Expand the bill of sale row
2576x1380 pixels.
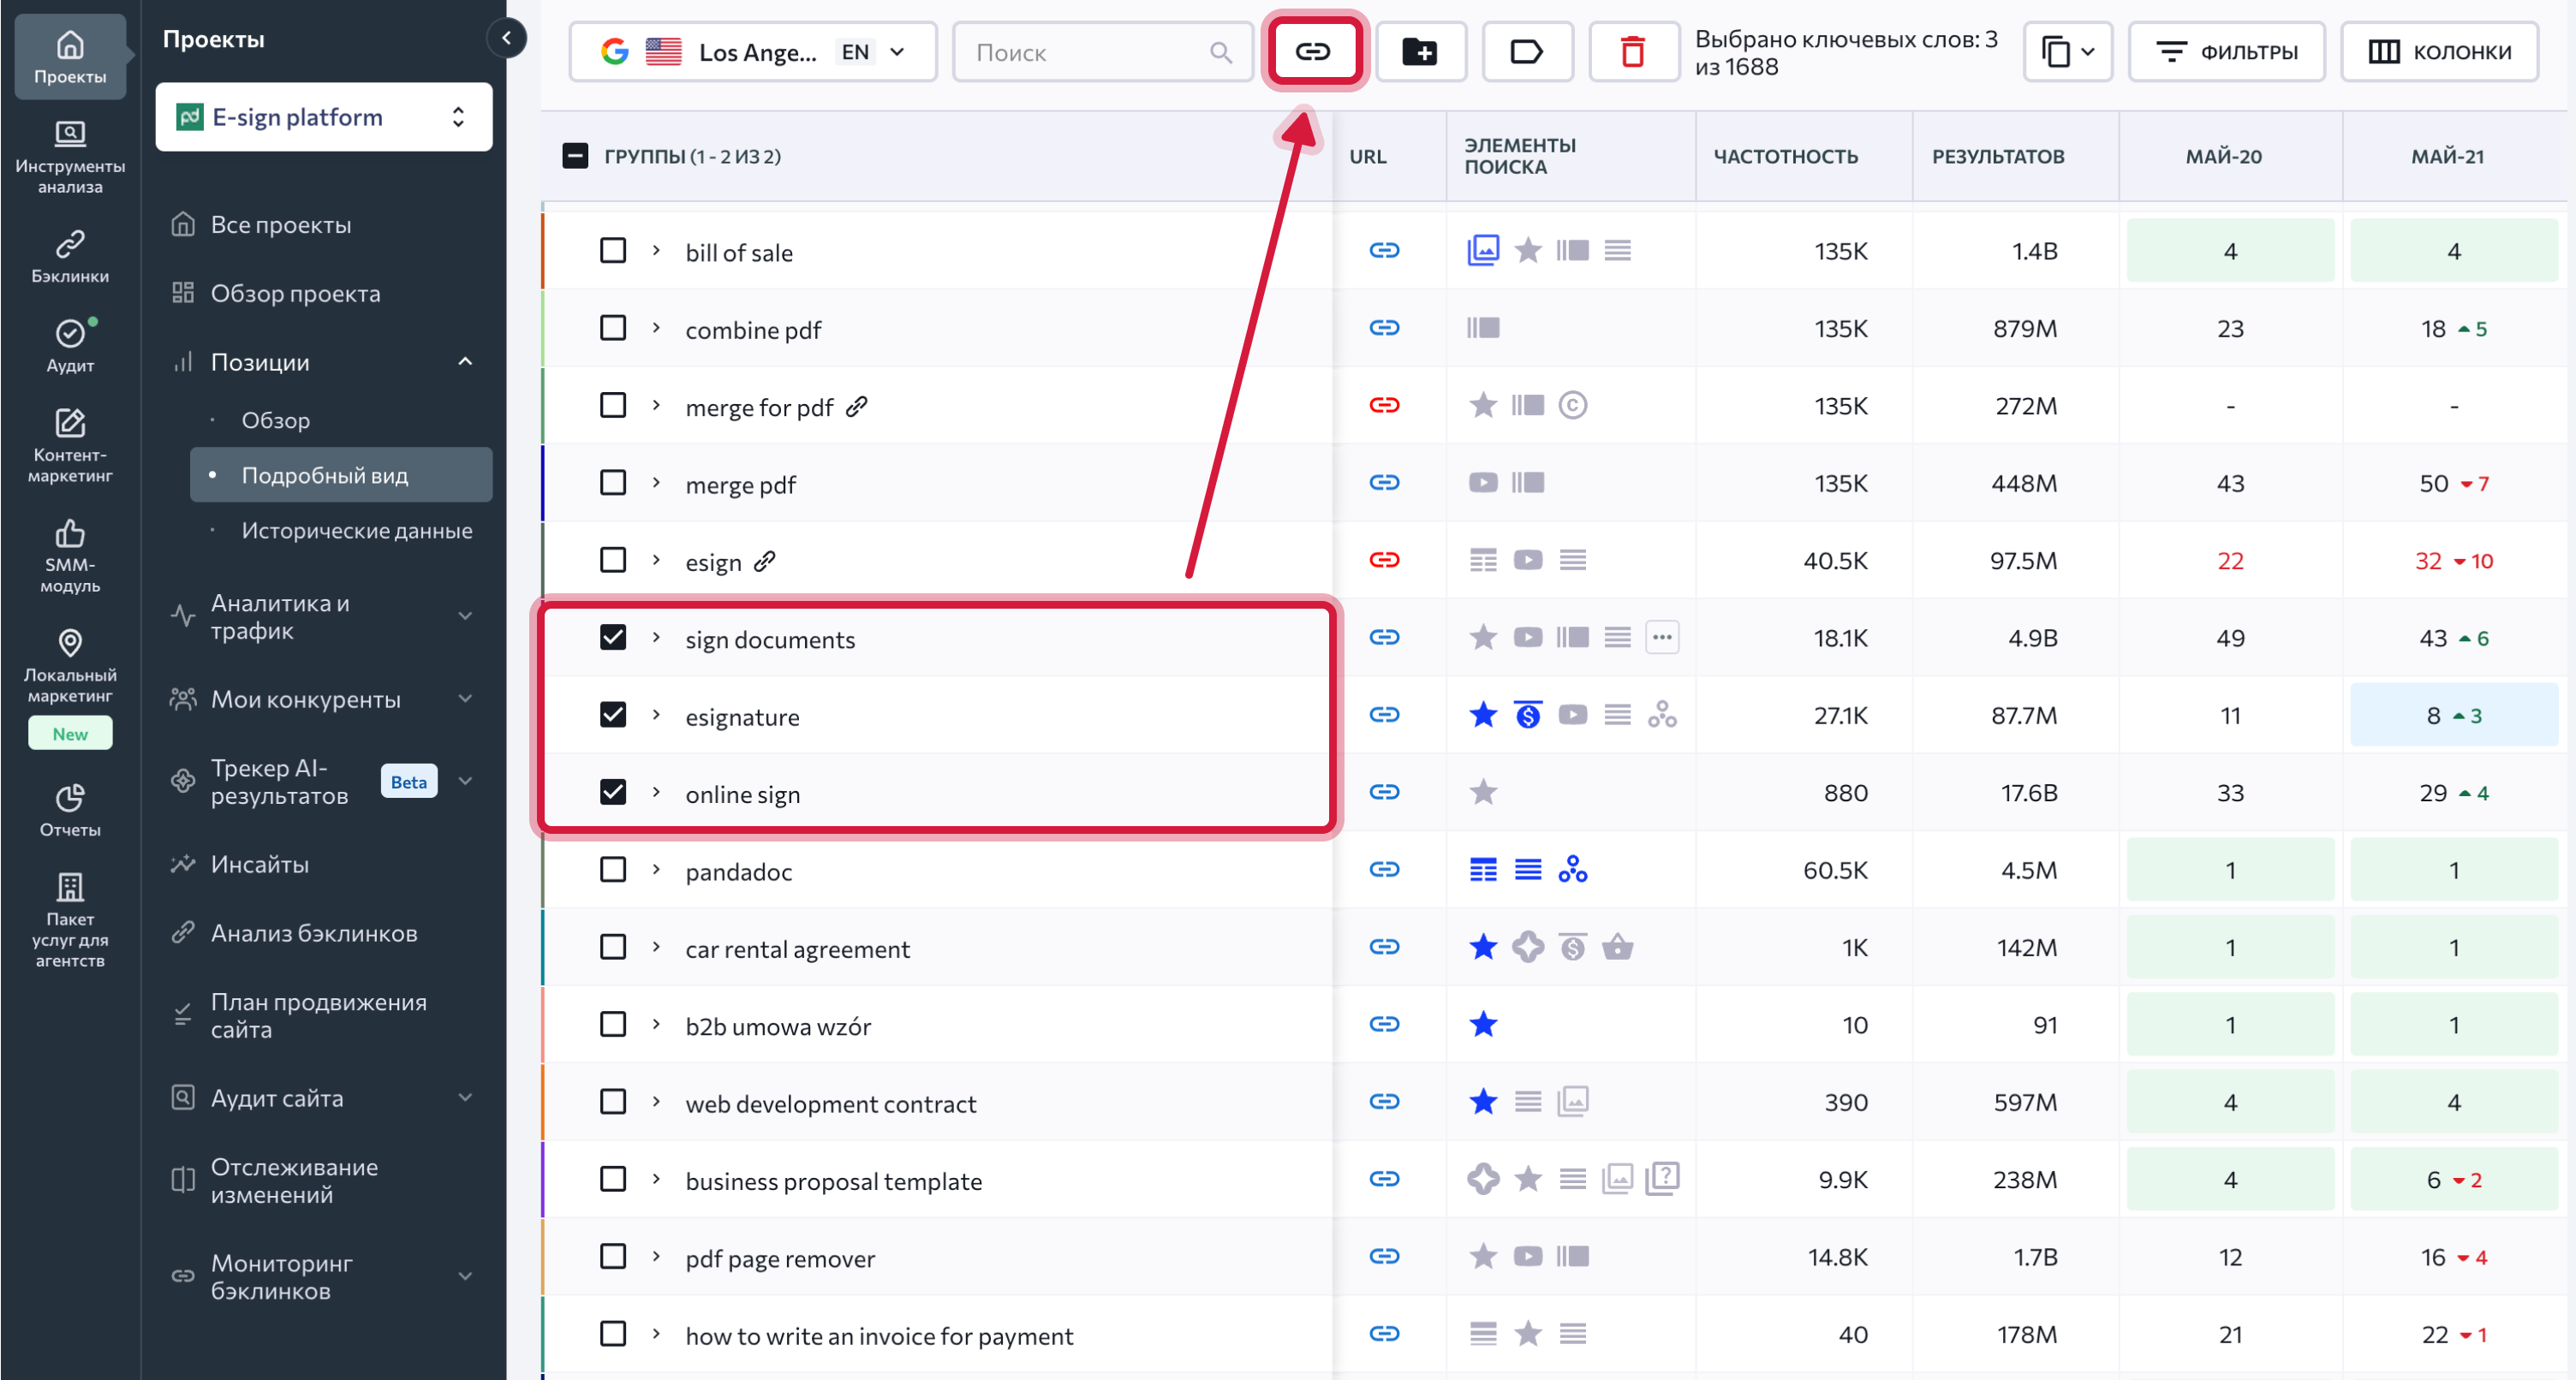point(656,250)
